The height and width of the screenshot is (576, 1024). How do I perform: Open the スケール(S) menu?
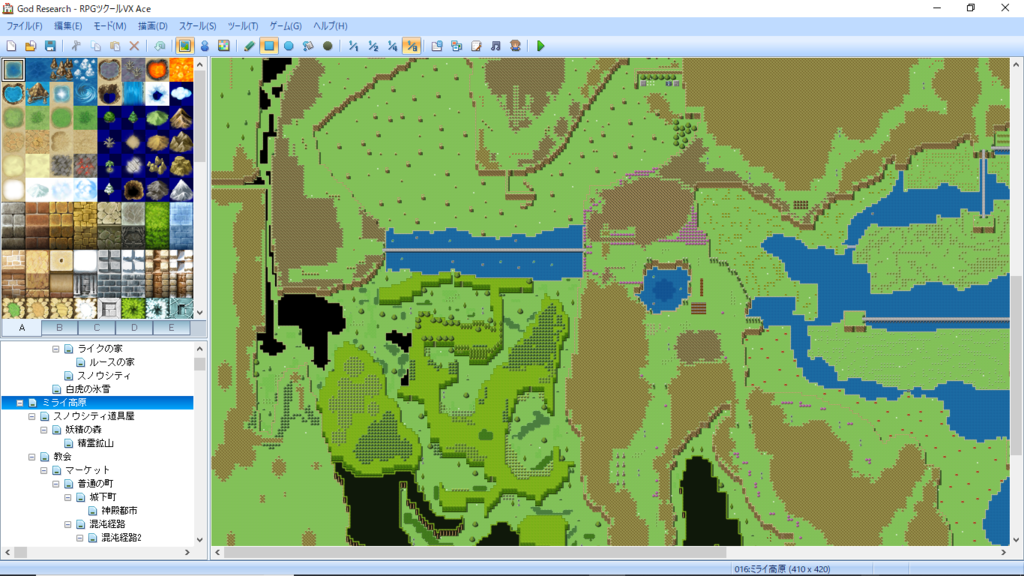tap(197, 26)
